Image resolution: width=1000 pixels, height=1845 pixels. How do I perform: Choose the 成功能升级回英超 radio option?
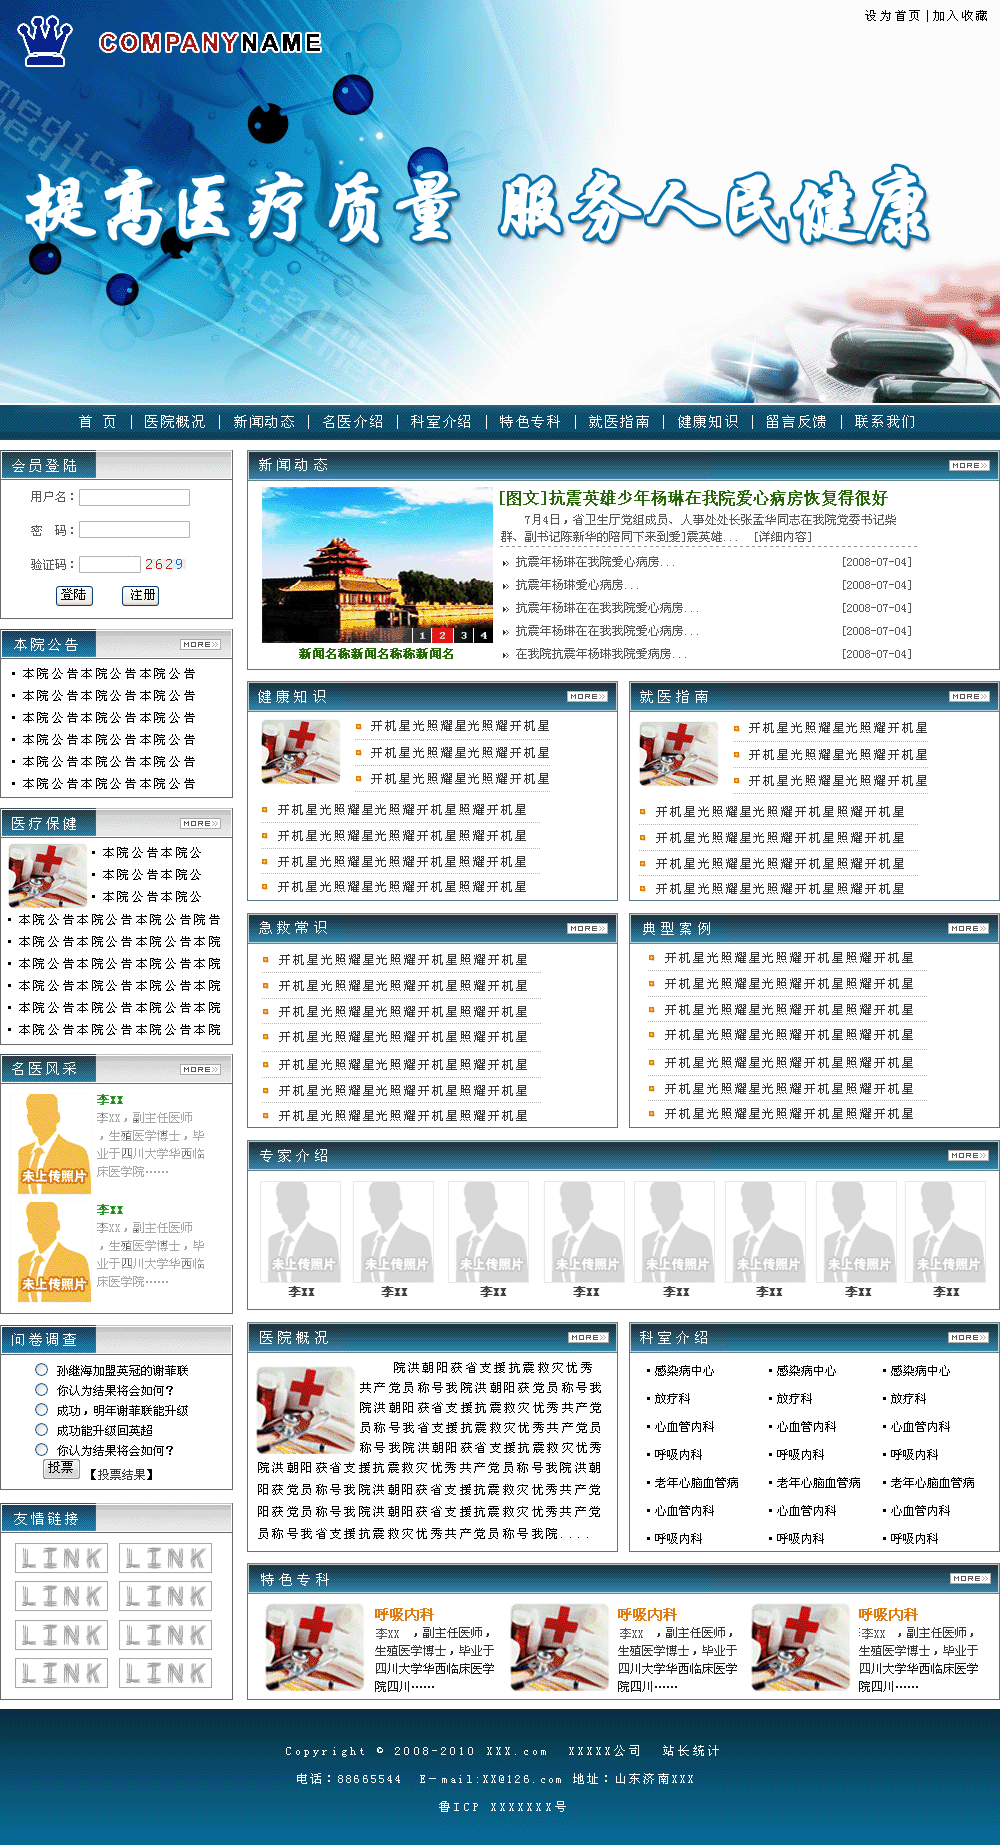(x=42, y=1430)
